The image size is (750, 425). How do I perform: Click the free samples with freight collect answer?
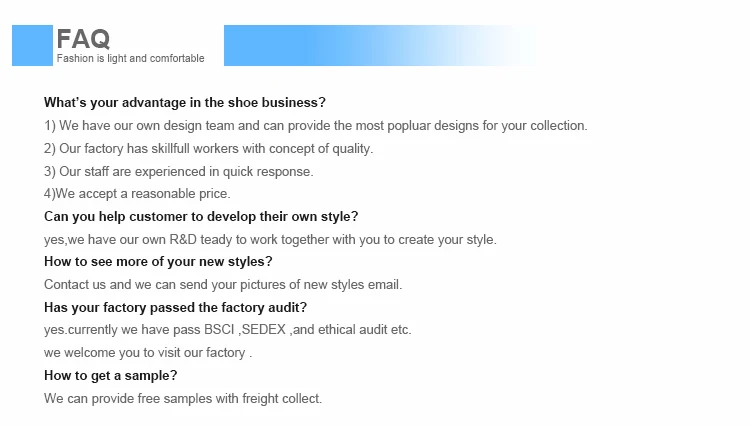click(183, 398)
